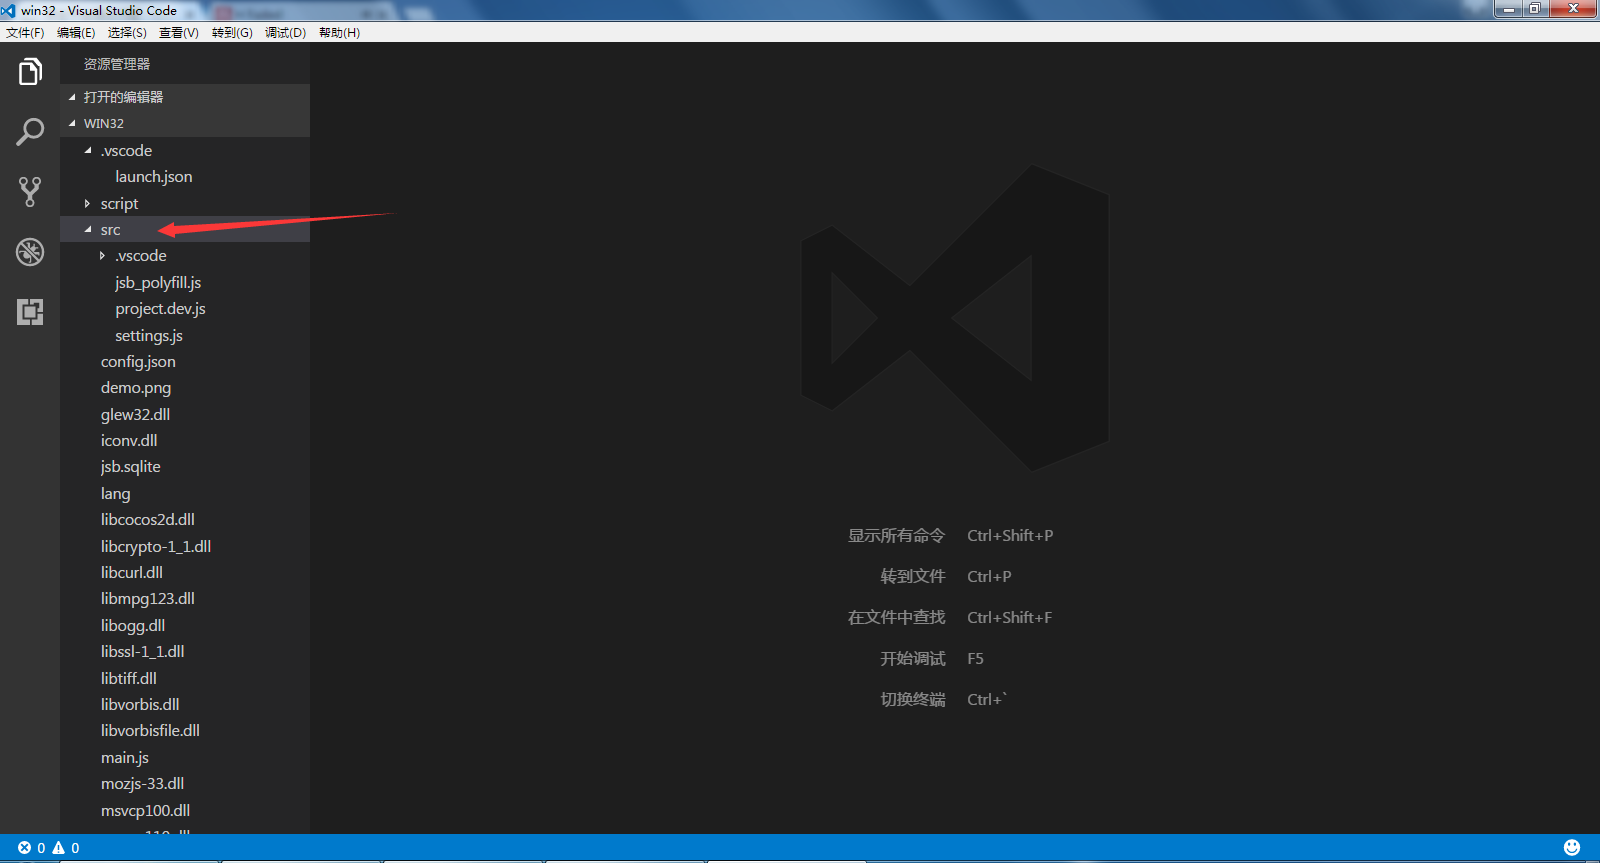Collapse the 打开的编辑器 section

point(72,97)
